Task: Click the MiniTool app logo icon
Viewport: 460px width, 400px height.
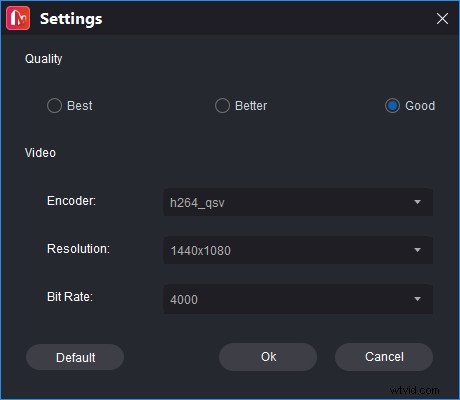Action: click(18, 18)
